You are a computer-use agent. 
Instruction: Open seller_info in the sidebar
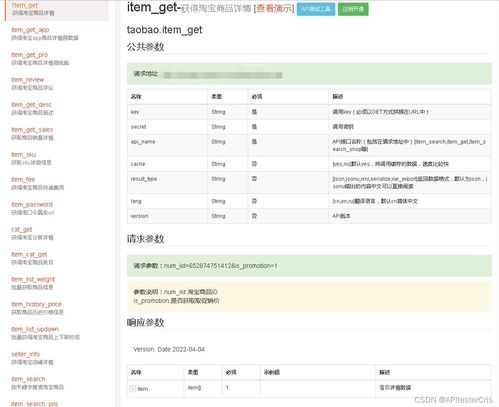[x=26, y=354]
